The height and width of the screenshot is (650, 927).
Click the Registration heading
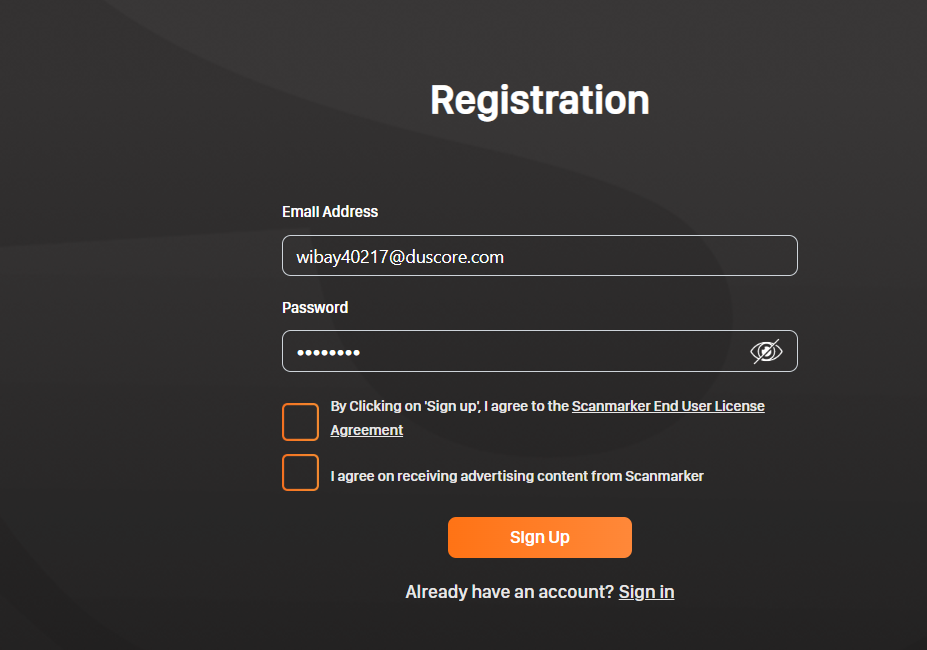[540, 100]
